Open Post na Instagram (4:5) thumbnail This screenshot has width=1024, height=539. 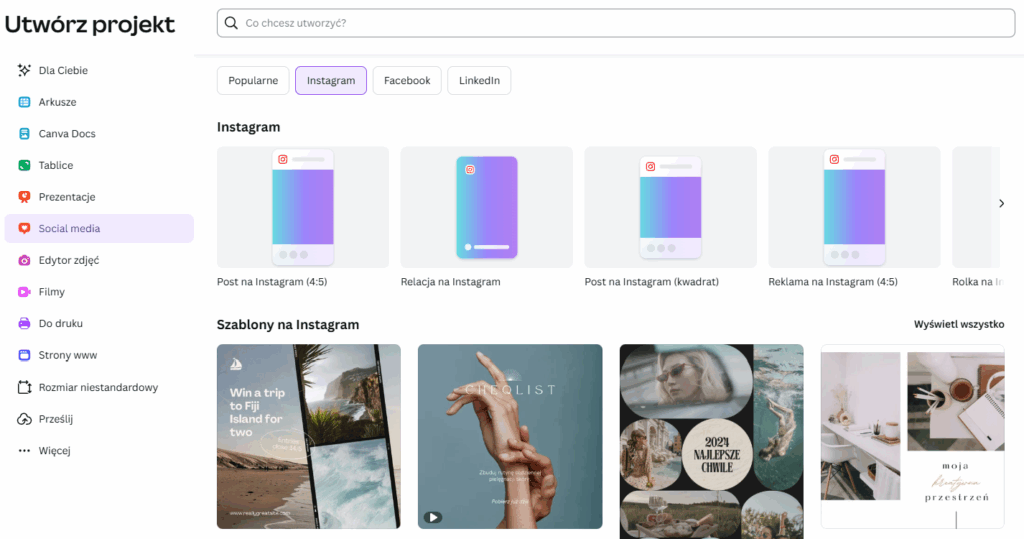point(303,207)
